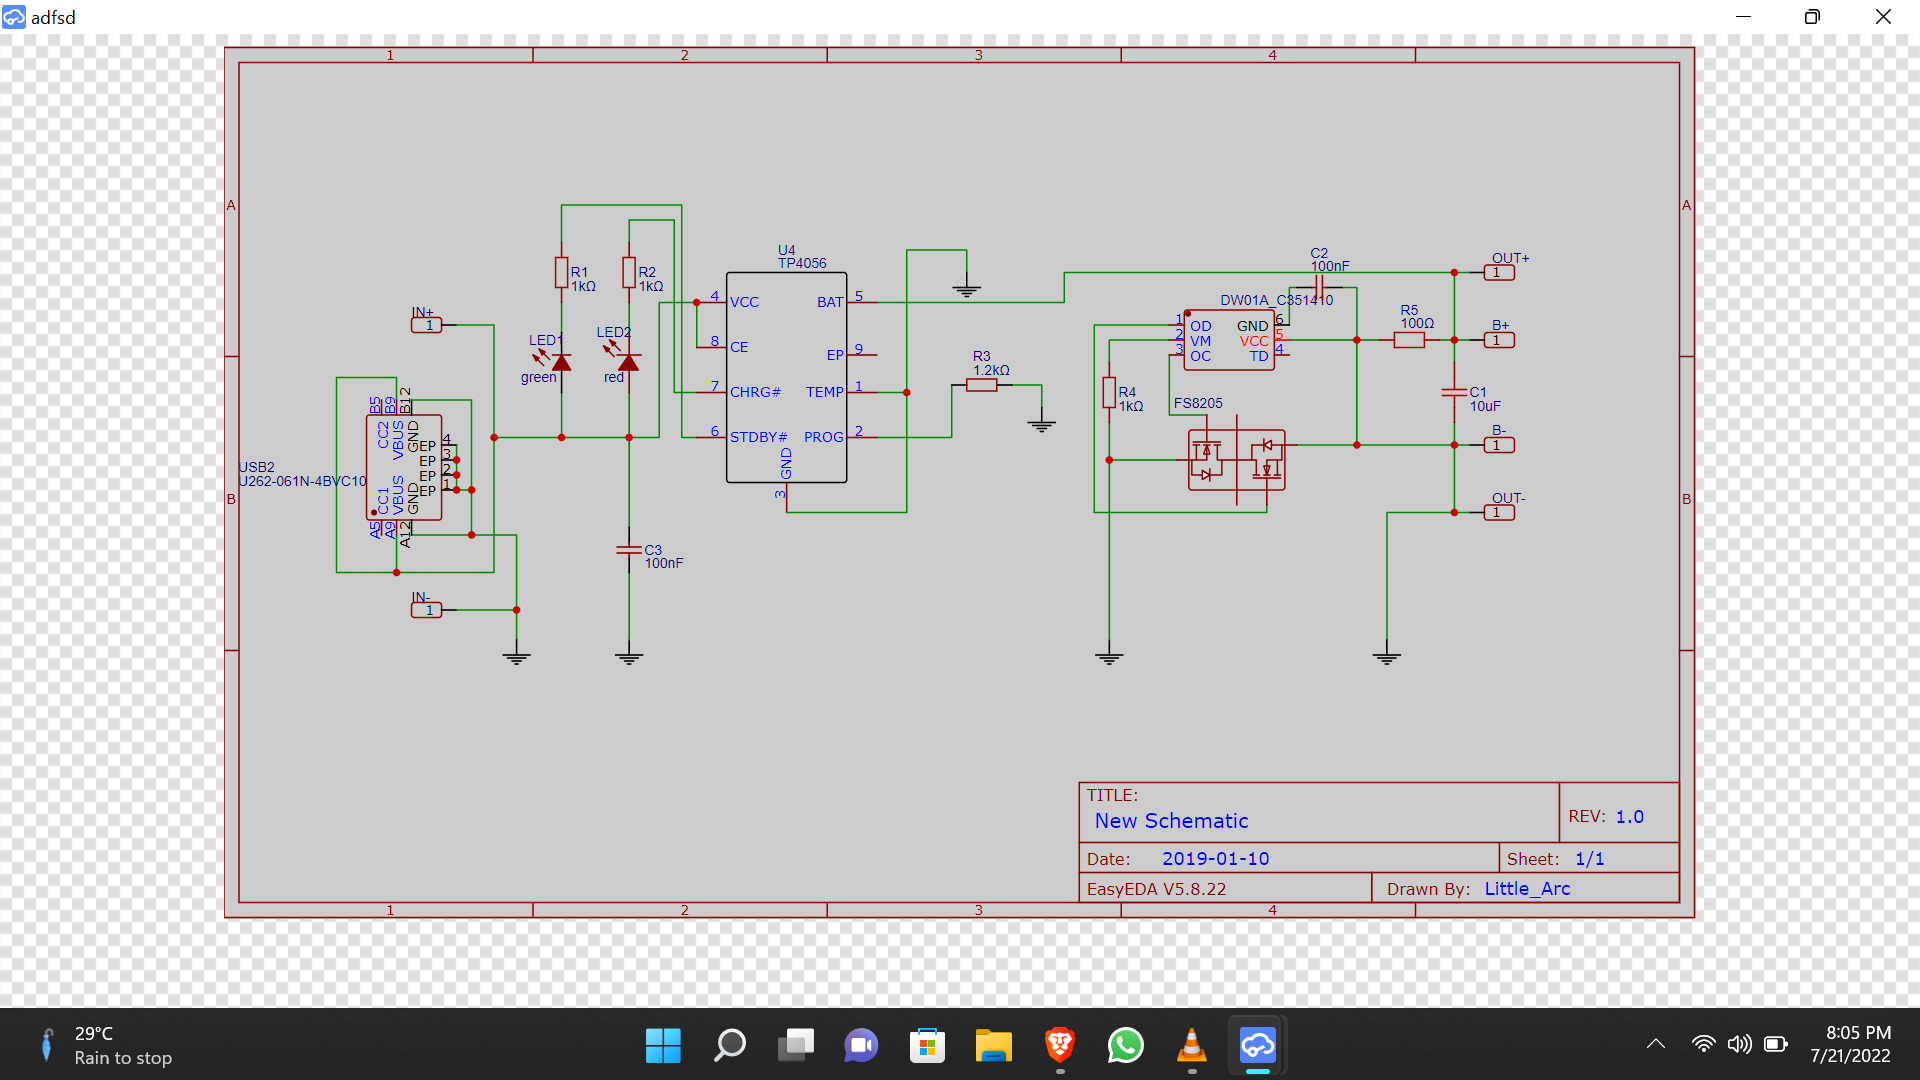
Task: Click the clock to open the calendar
Action: [1858, 1045]
